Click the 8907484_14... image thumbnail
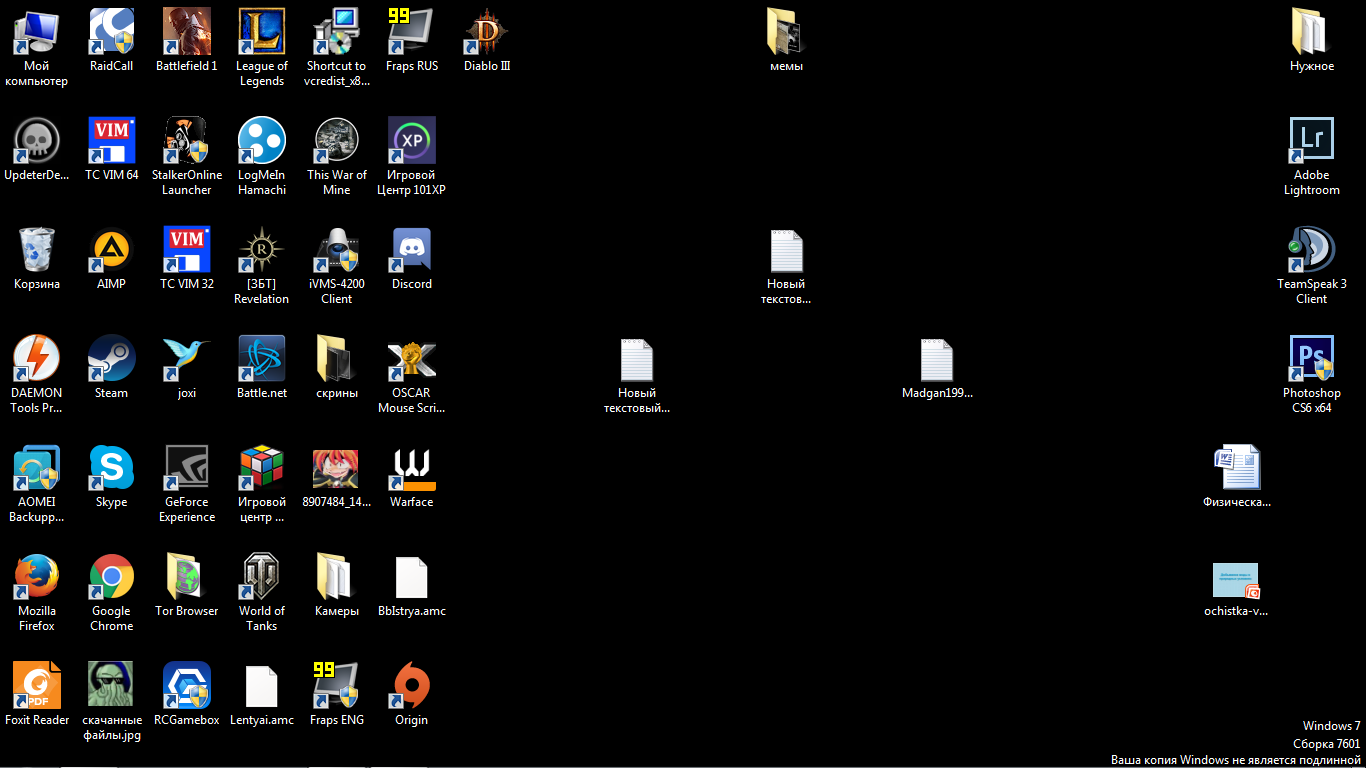This screenshot has width=1366, height=768. pyautogui.click(x=337, y=468)
